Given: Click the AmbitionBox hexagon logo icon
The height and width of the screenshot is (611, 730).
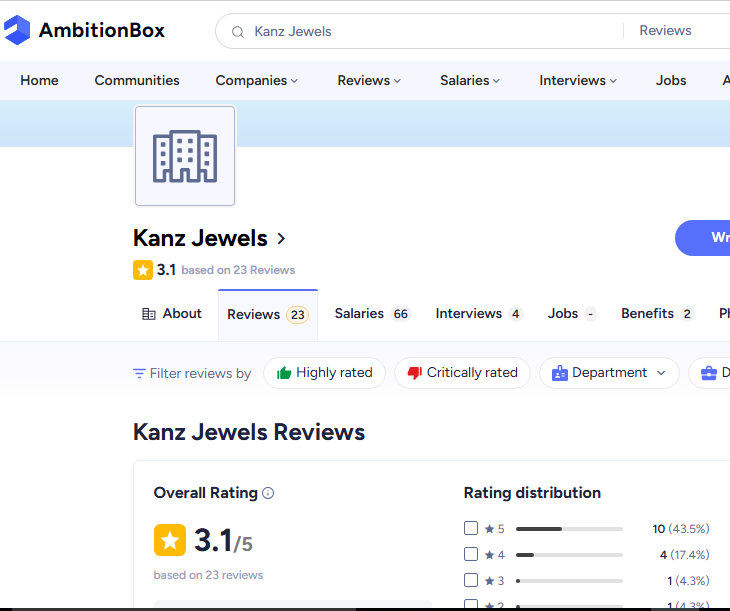Looking at the screenshot, I should point(17,30).
